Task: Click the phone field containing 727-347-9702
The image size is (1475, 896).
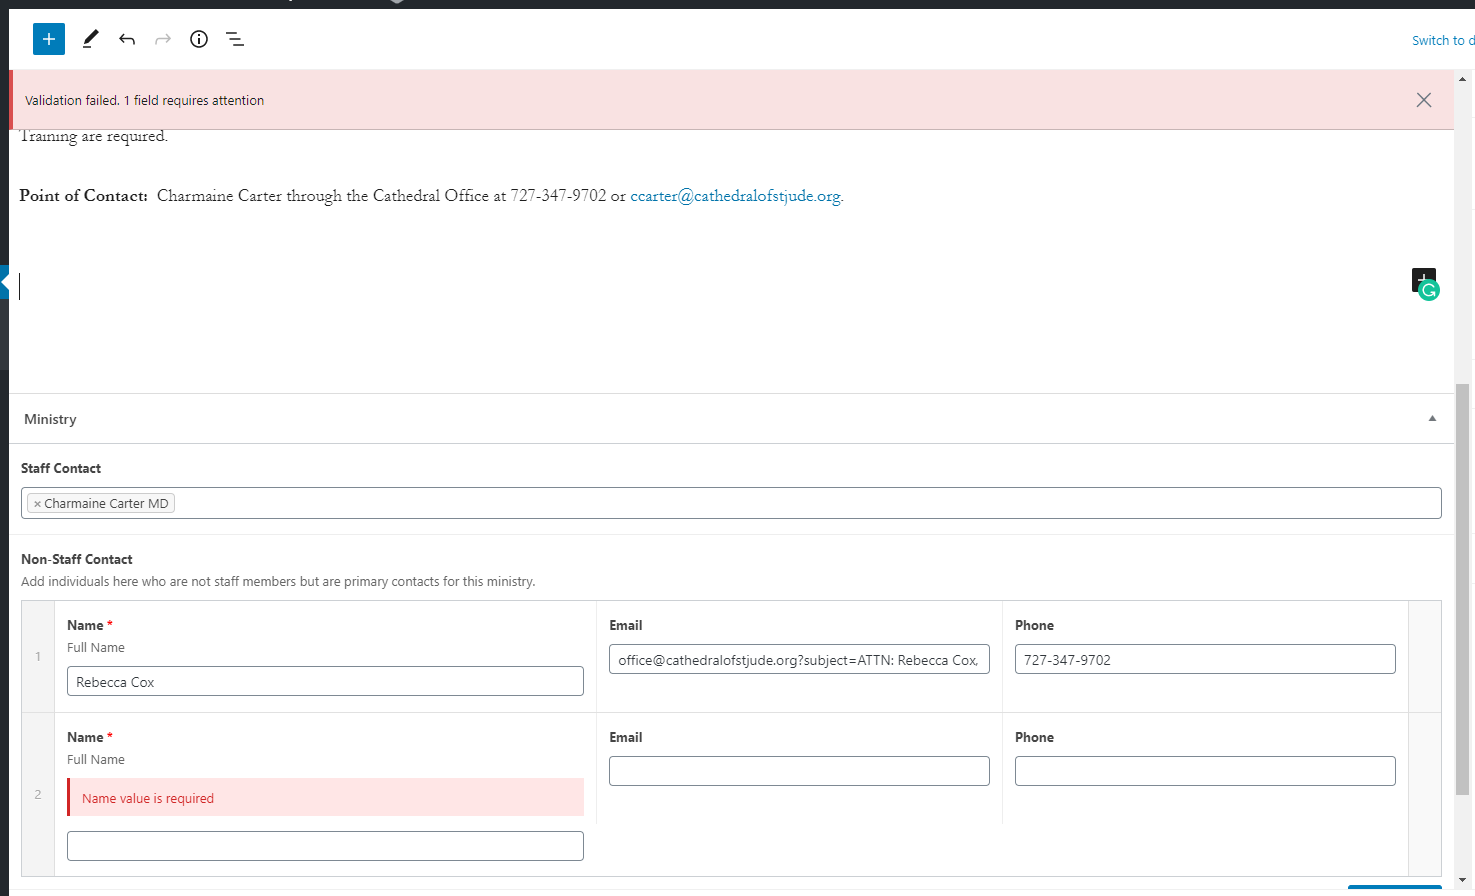Action: click(x=1204, y=660)
